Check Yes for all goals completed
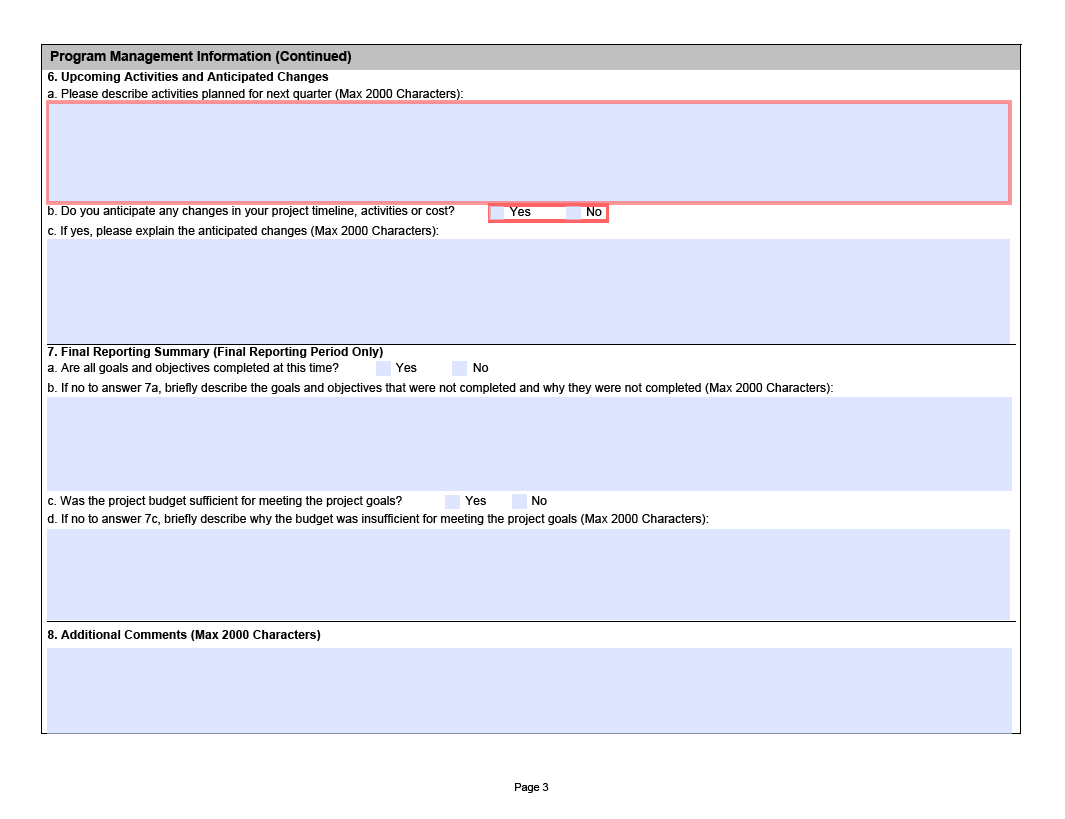1065x819 pixels. [x=383, y=368]
